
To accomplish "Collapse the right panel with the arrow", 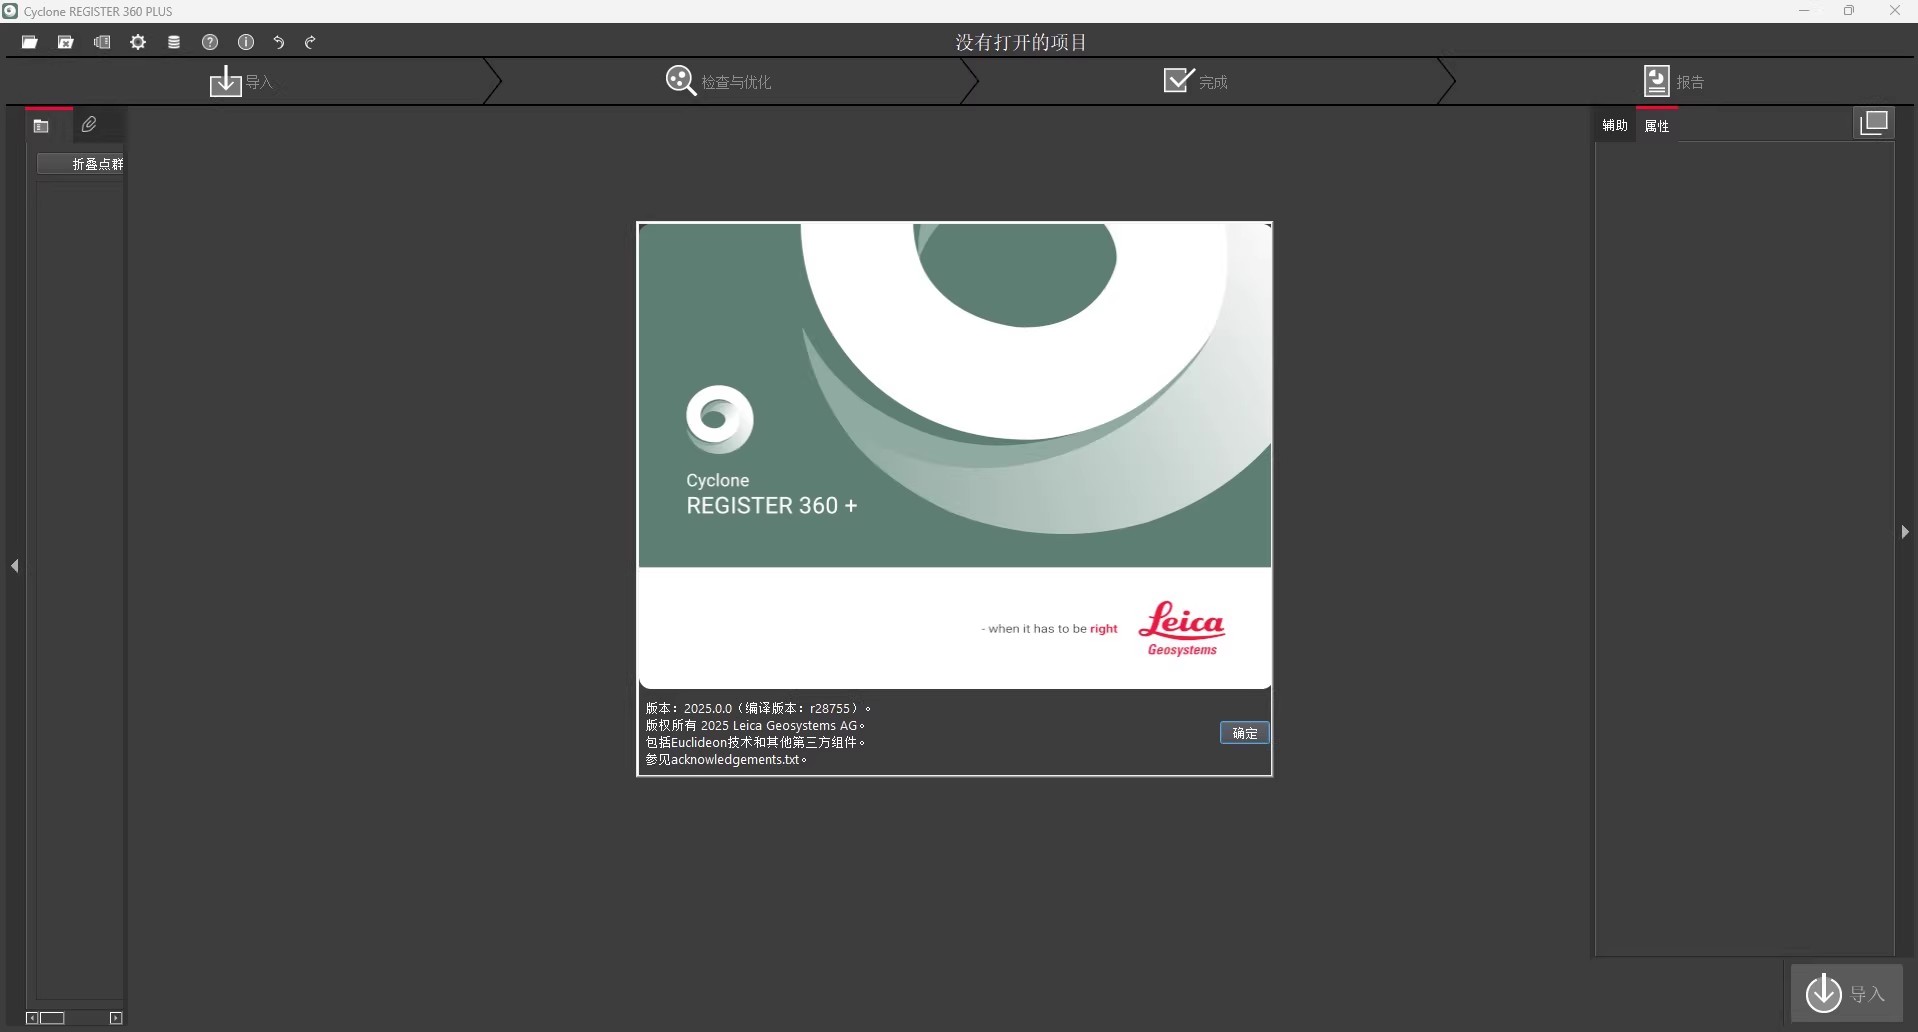I will click(1905, 532).
